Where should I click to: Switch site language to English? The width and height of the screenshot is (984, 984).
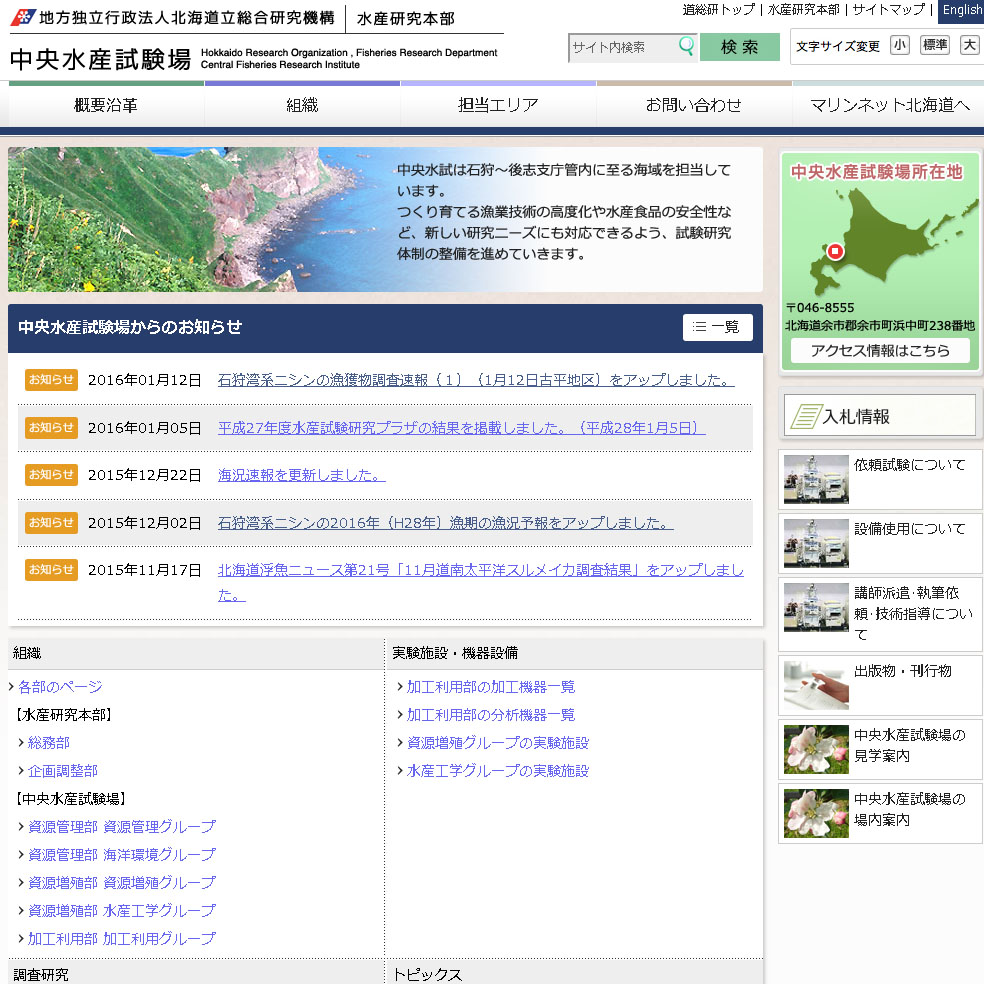point(961,10)
